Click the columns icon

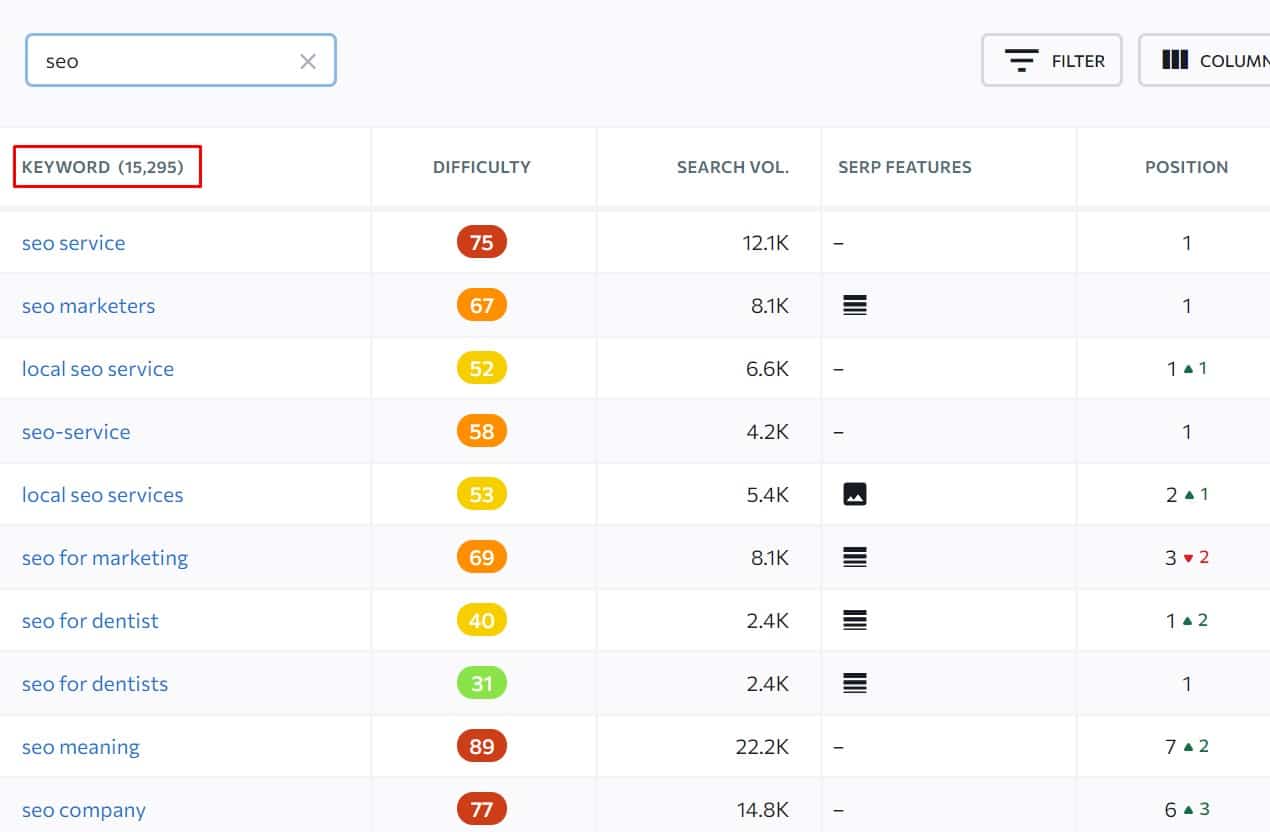pos(1175,61)
